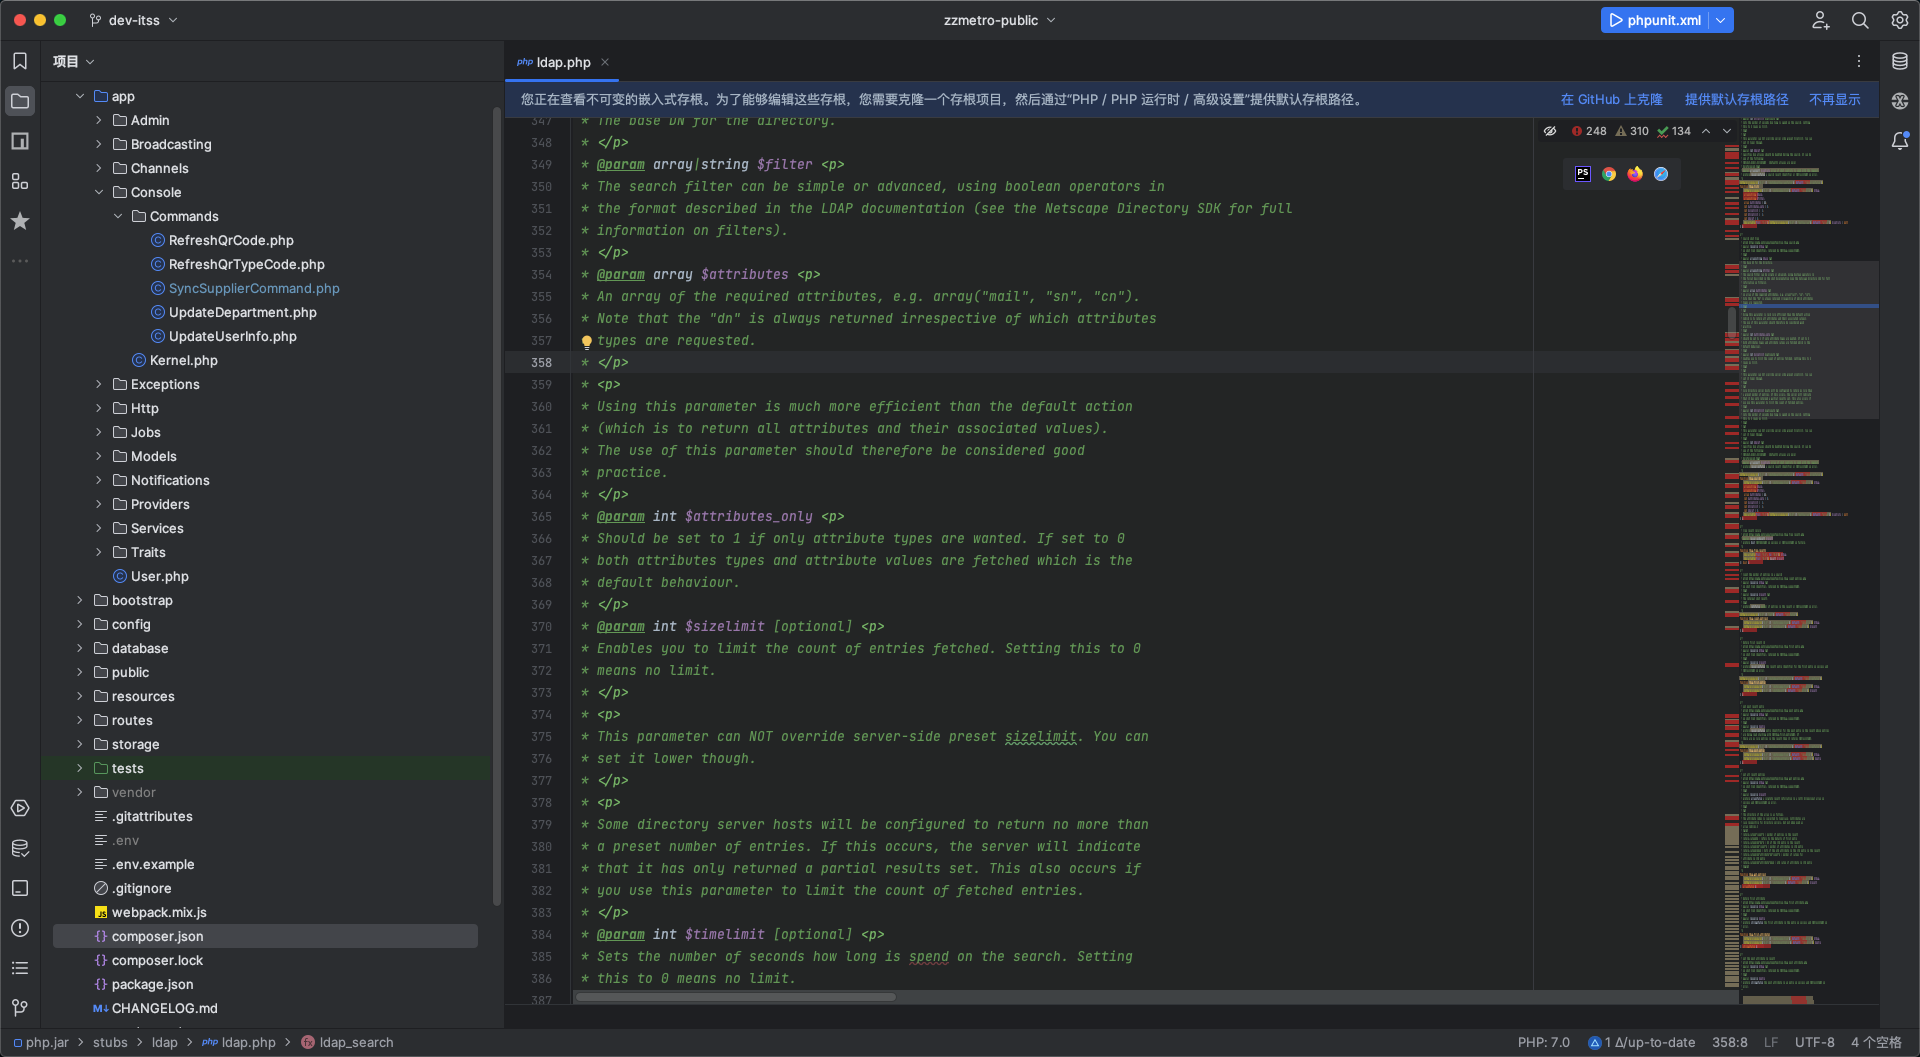Click the 358:8 cursor position indicator
Image resolution: width=1920 pixels, height=1057 pixels.
pyautogui.click(x=1729, y=1042)
